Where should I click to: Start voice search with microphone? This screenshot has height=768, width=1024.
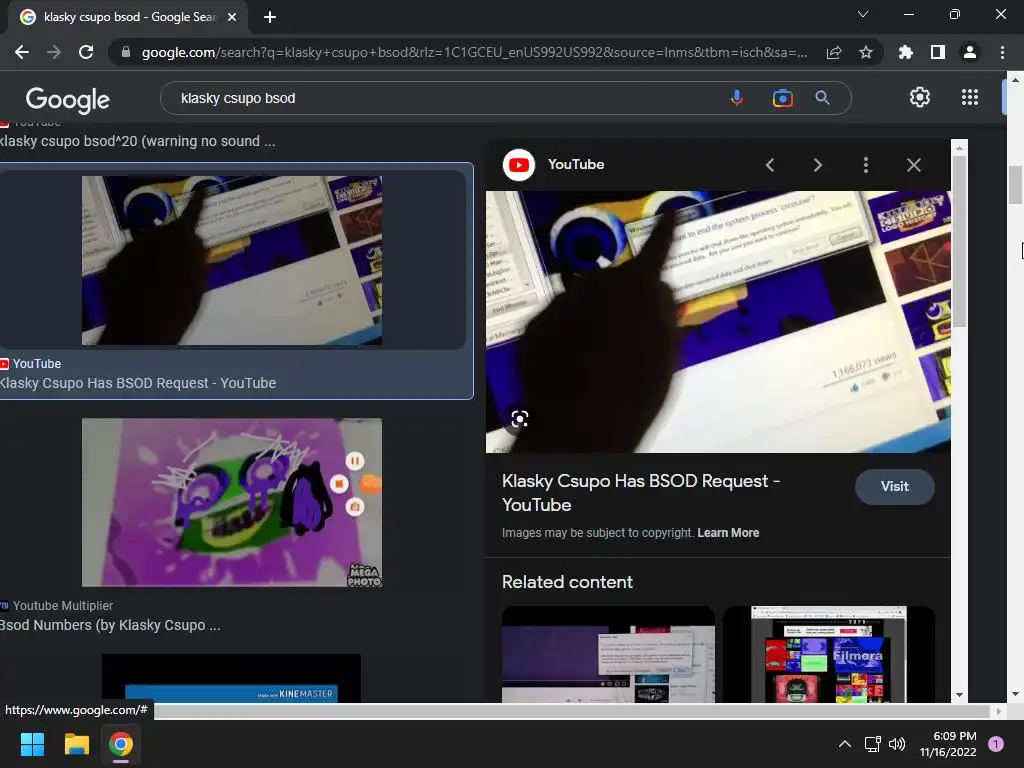coord(737,98)
